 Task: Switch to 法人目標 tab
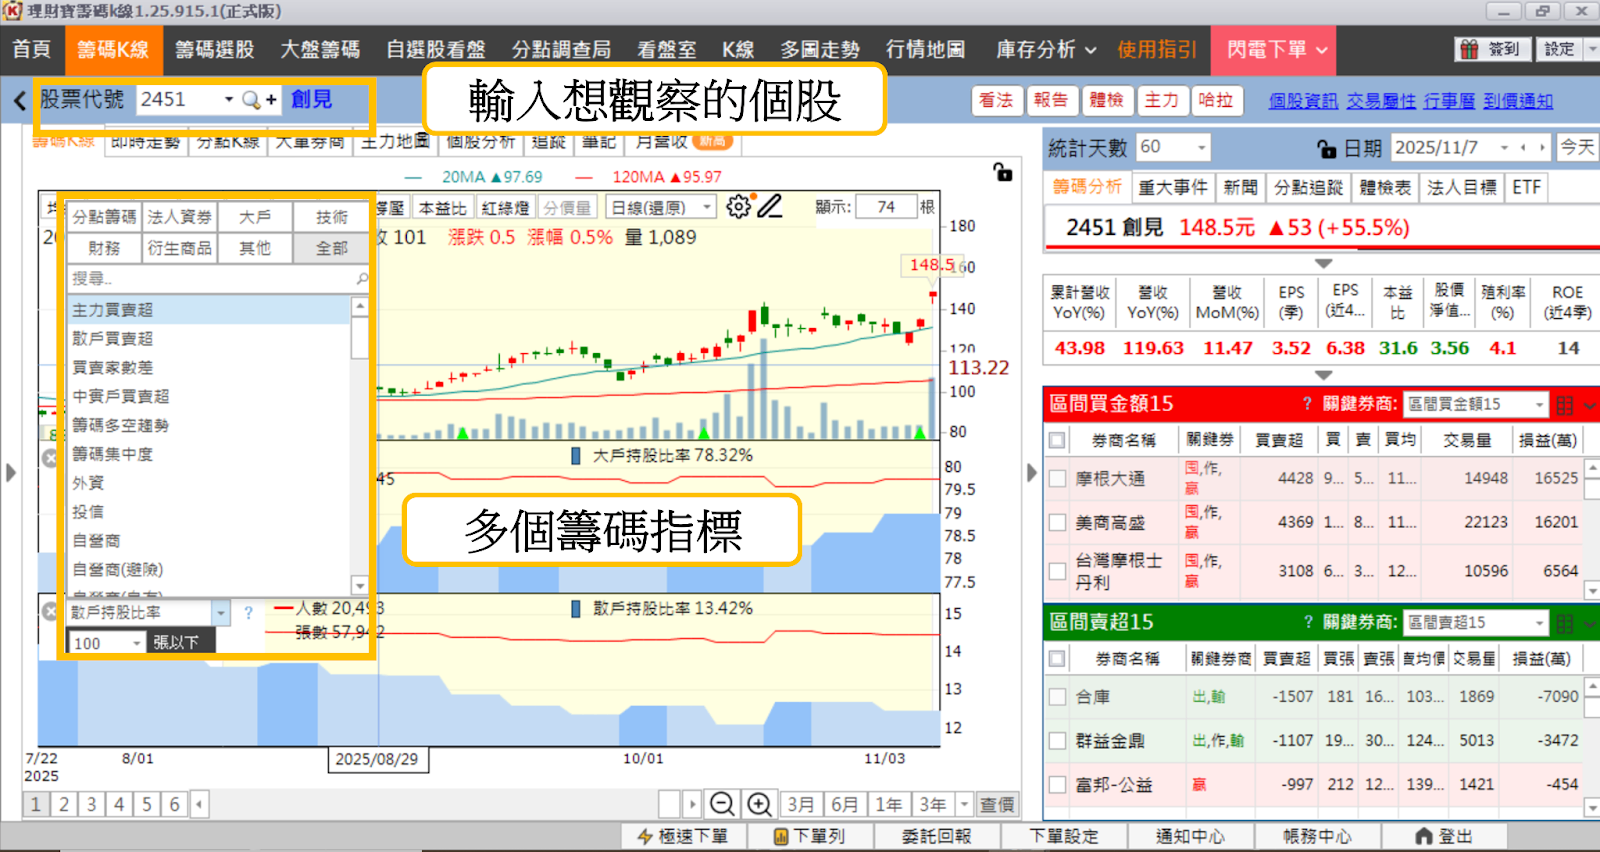1461,187
